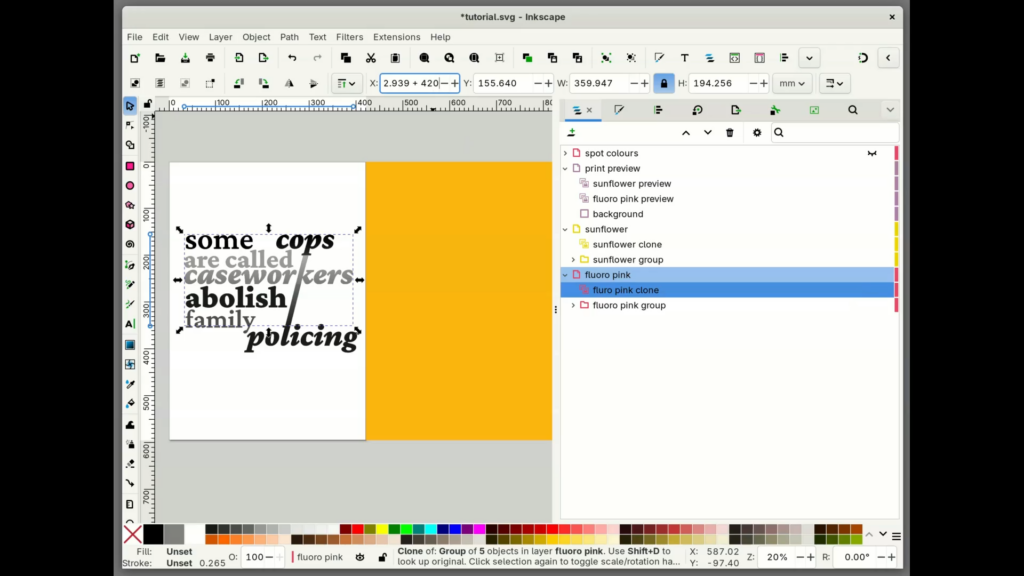1024x576 pixels.
Task: Click the add new layer button
Action: (570, 132)
